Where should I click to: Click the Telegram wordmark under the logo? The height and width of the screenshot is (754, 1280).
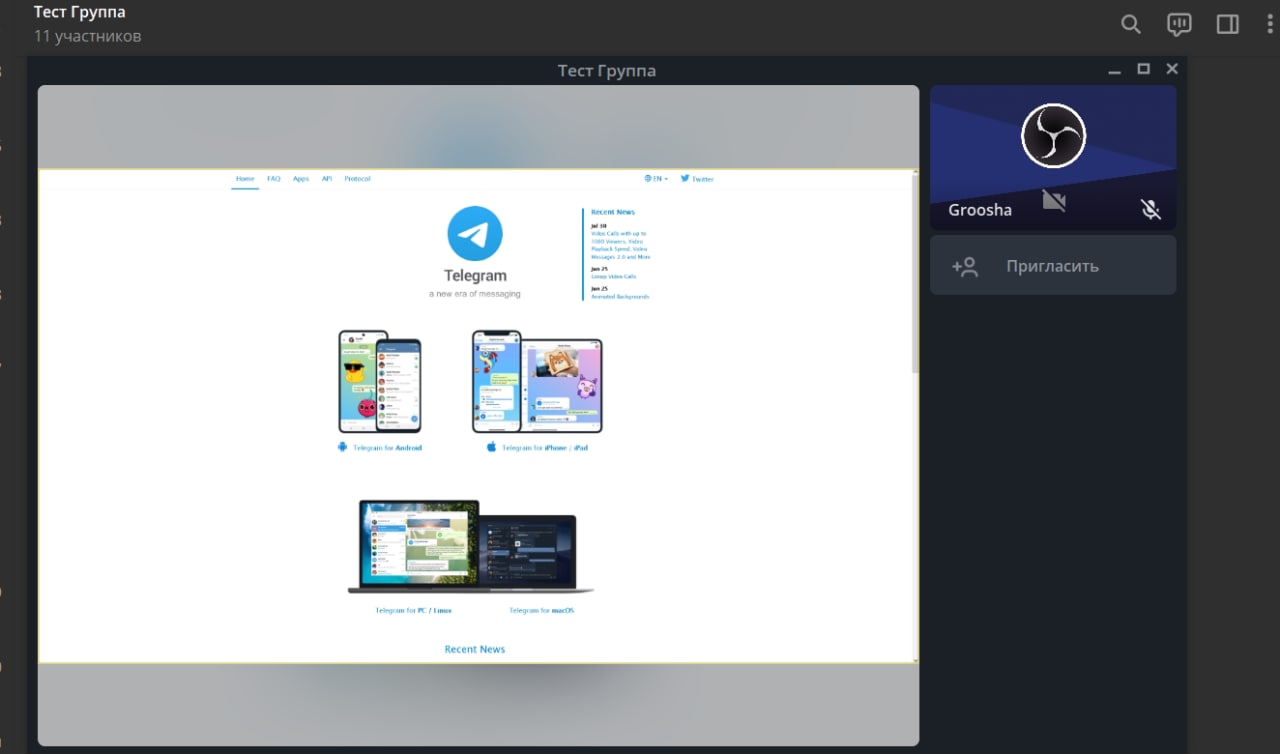coord(475,276)
